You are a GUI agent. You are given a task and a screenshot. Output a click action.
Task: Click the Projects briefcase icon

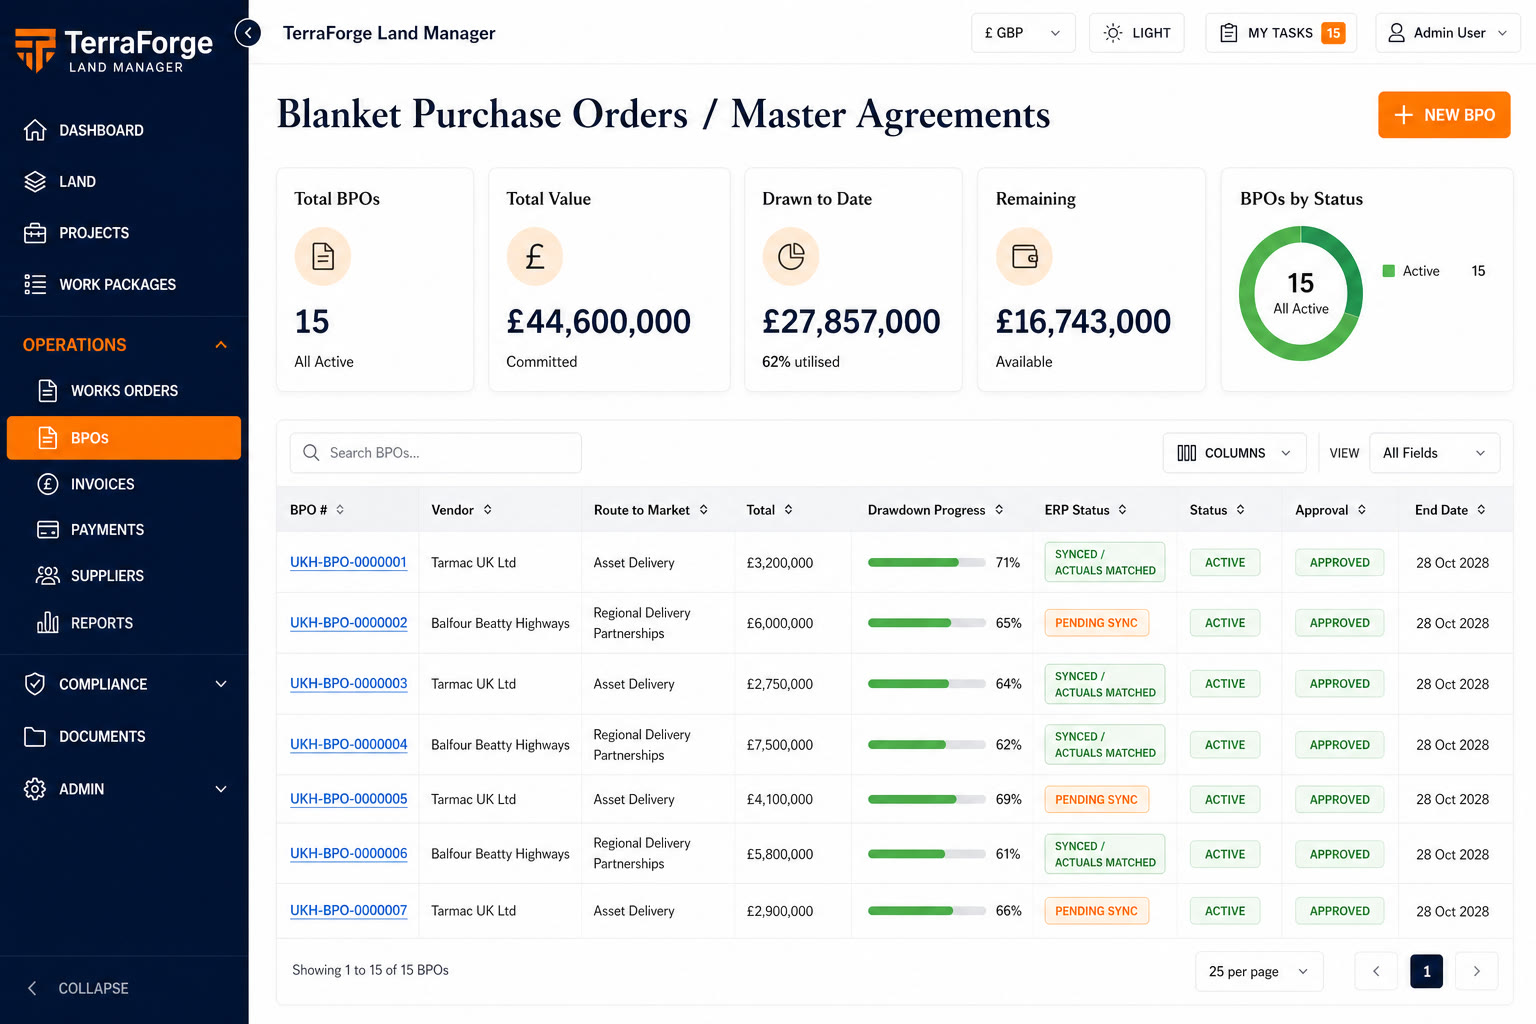click(35, 233)
